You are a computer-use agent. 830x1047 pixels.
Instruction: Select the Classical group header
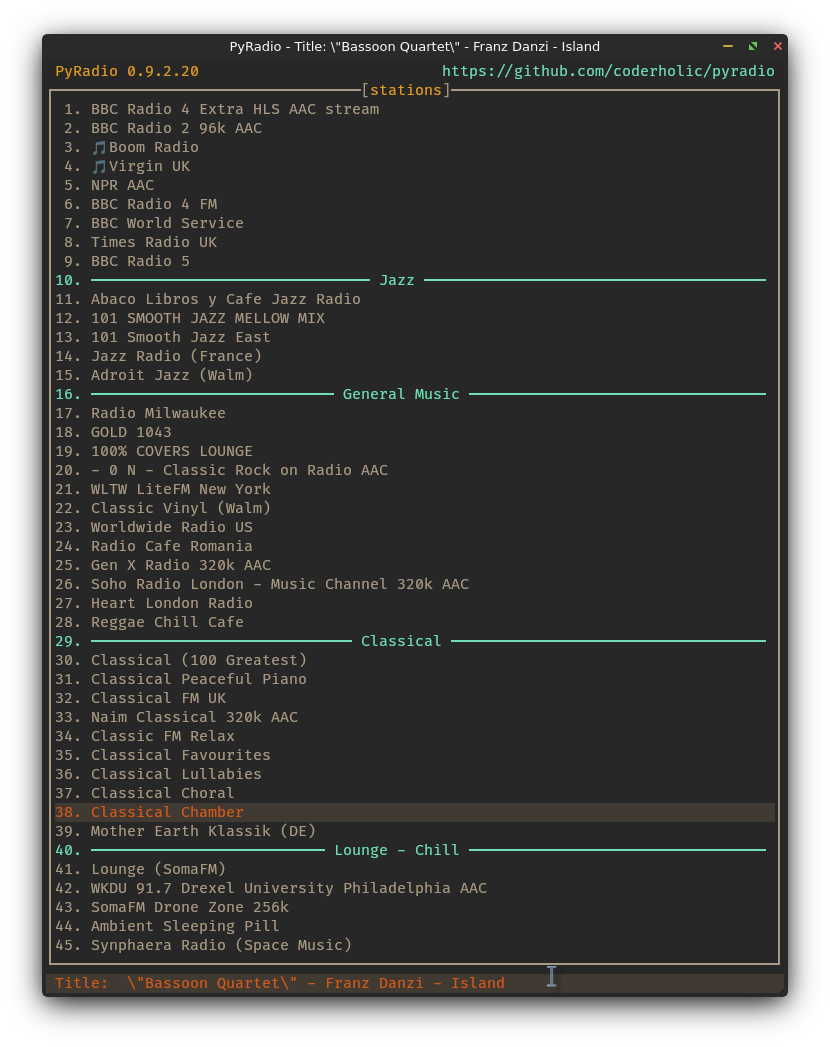(401, 641)
